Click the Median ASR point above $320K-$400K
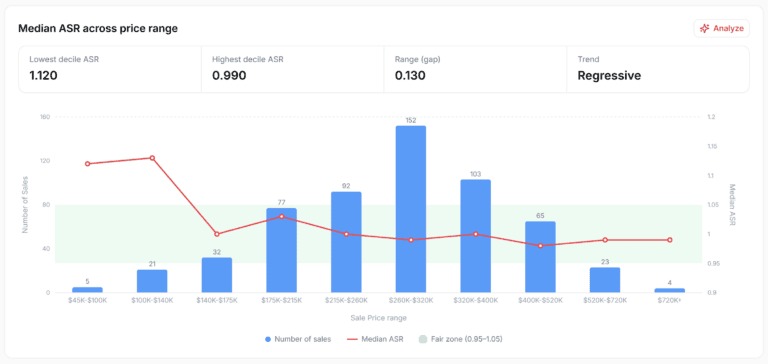 [476, 234]
